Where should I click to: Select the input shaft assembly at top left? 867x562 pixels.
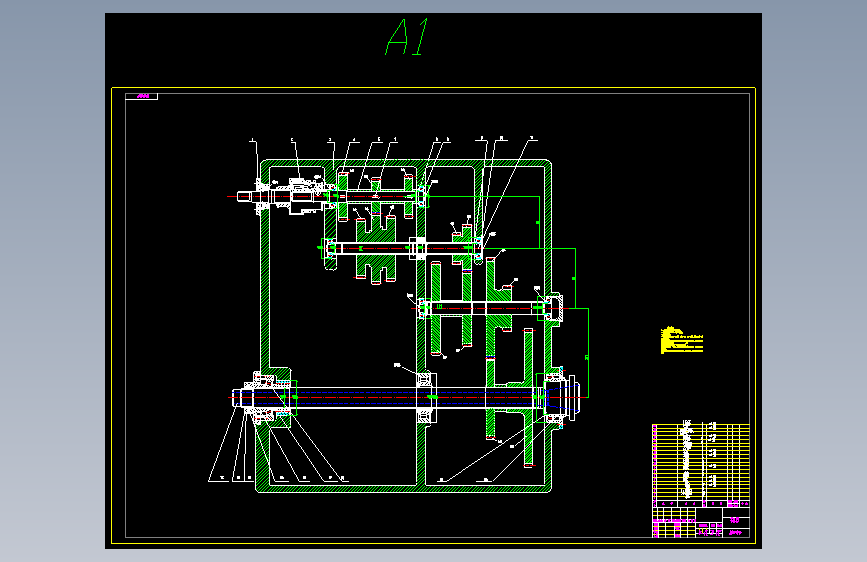click(x=285, y=196)
